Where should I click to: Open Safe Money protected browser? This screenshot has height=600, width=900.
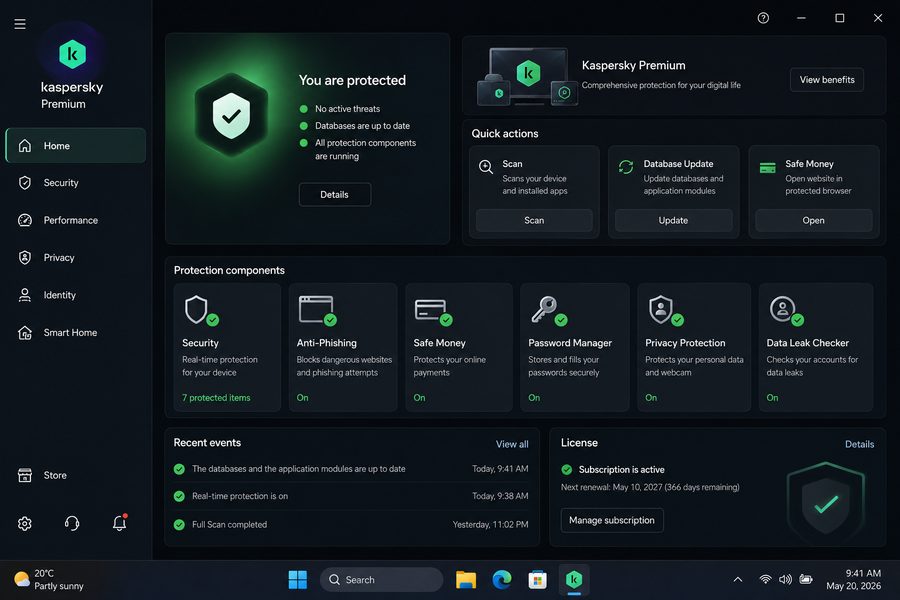813,220
